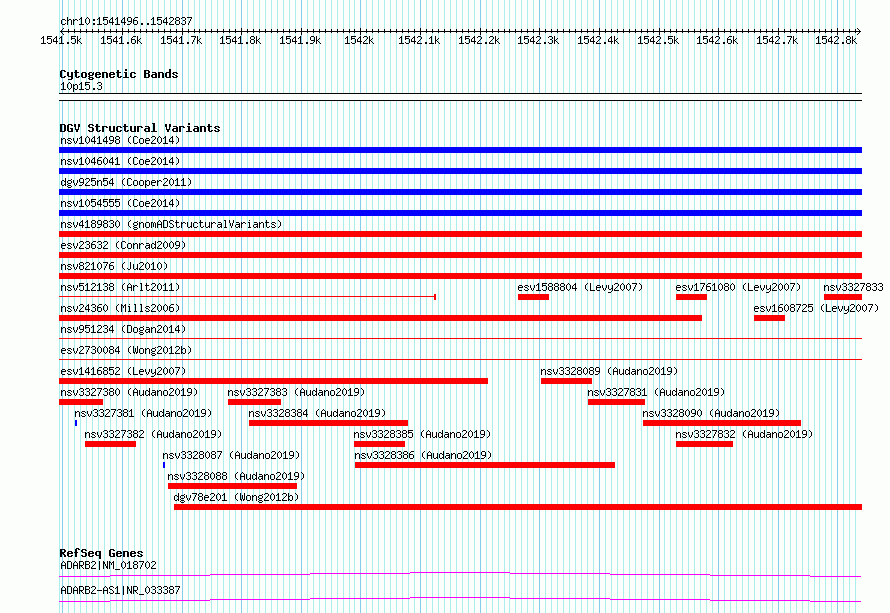Click nsv3328088 (Audano2019) label
The width and height of the screenshot is (890, 613).
click(x=236, y=476)
